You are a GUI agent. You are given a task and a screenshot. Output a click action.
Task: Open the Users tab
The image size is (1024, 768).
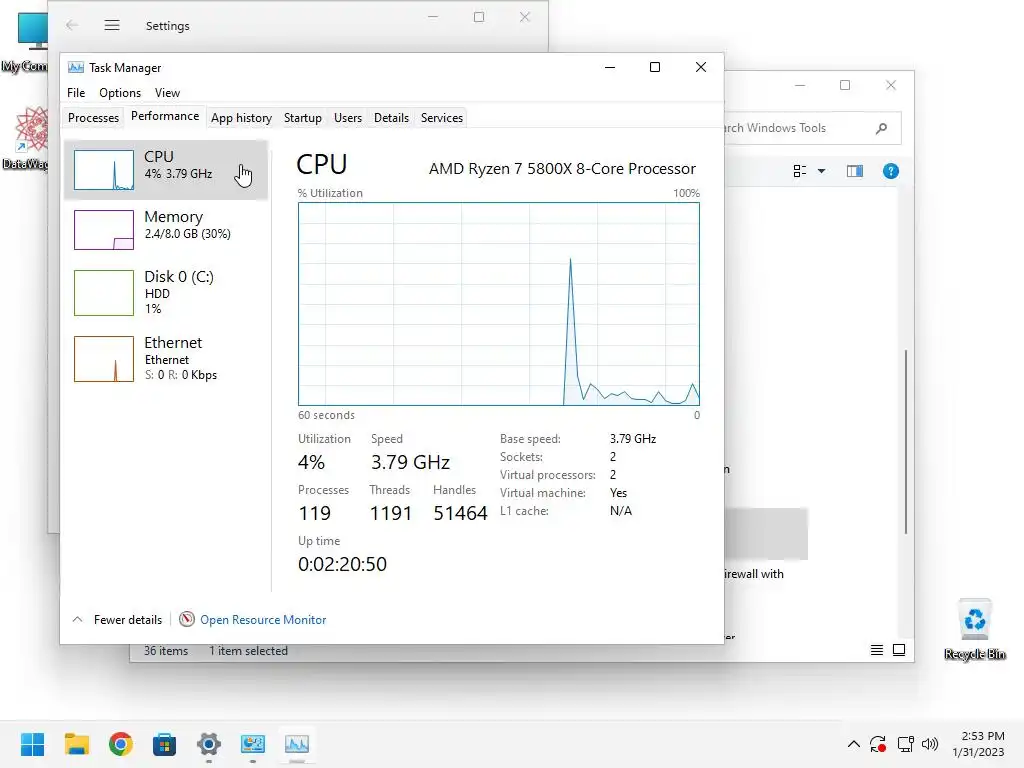point(347,118)
